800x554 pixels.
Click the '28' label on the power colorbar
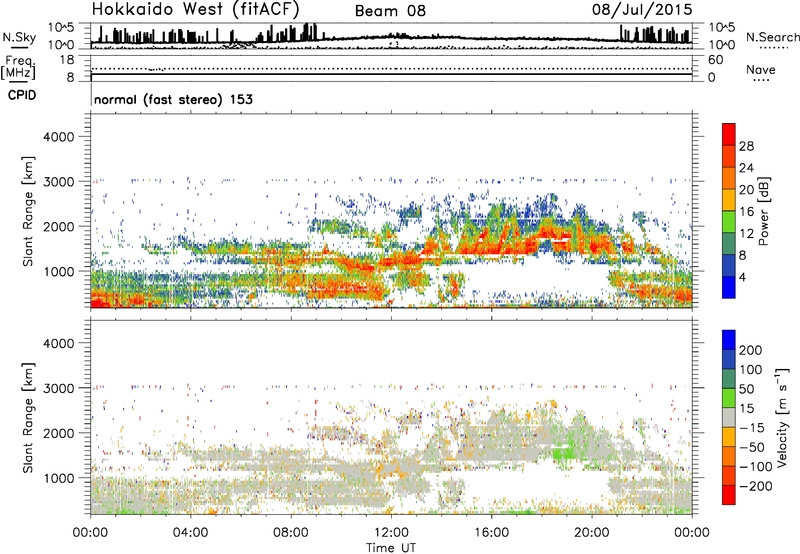[746, 146]
